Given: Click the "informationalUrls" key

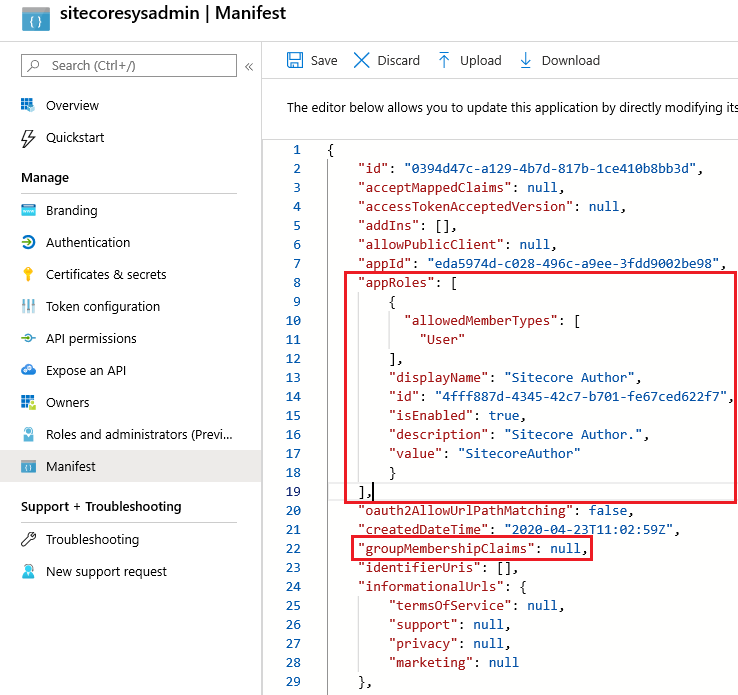Looking at the screenshot, I should 431,586.
